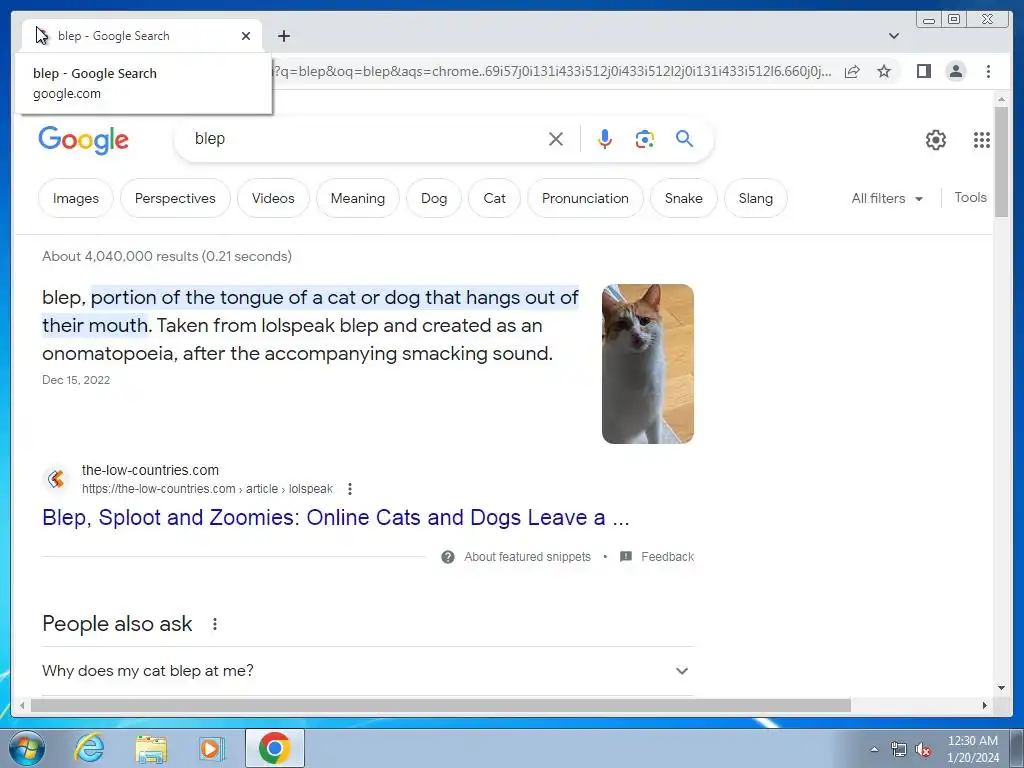The image size is (1024, 768).
Task: Start voice search with microphone icon
Action: click(605, 139)
